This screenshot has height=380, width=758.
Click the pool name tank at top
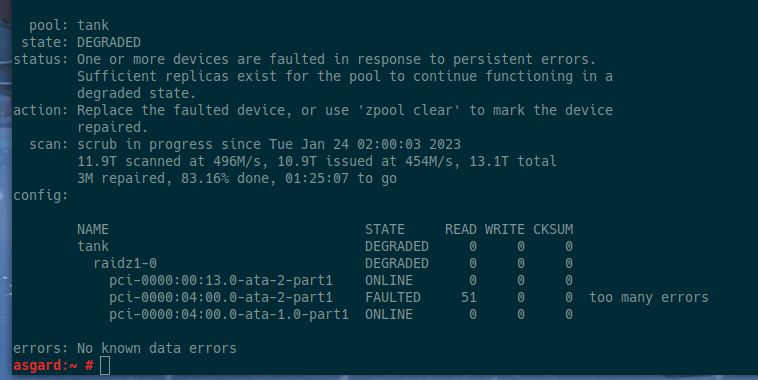pos(93,25)
